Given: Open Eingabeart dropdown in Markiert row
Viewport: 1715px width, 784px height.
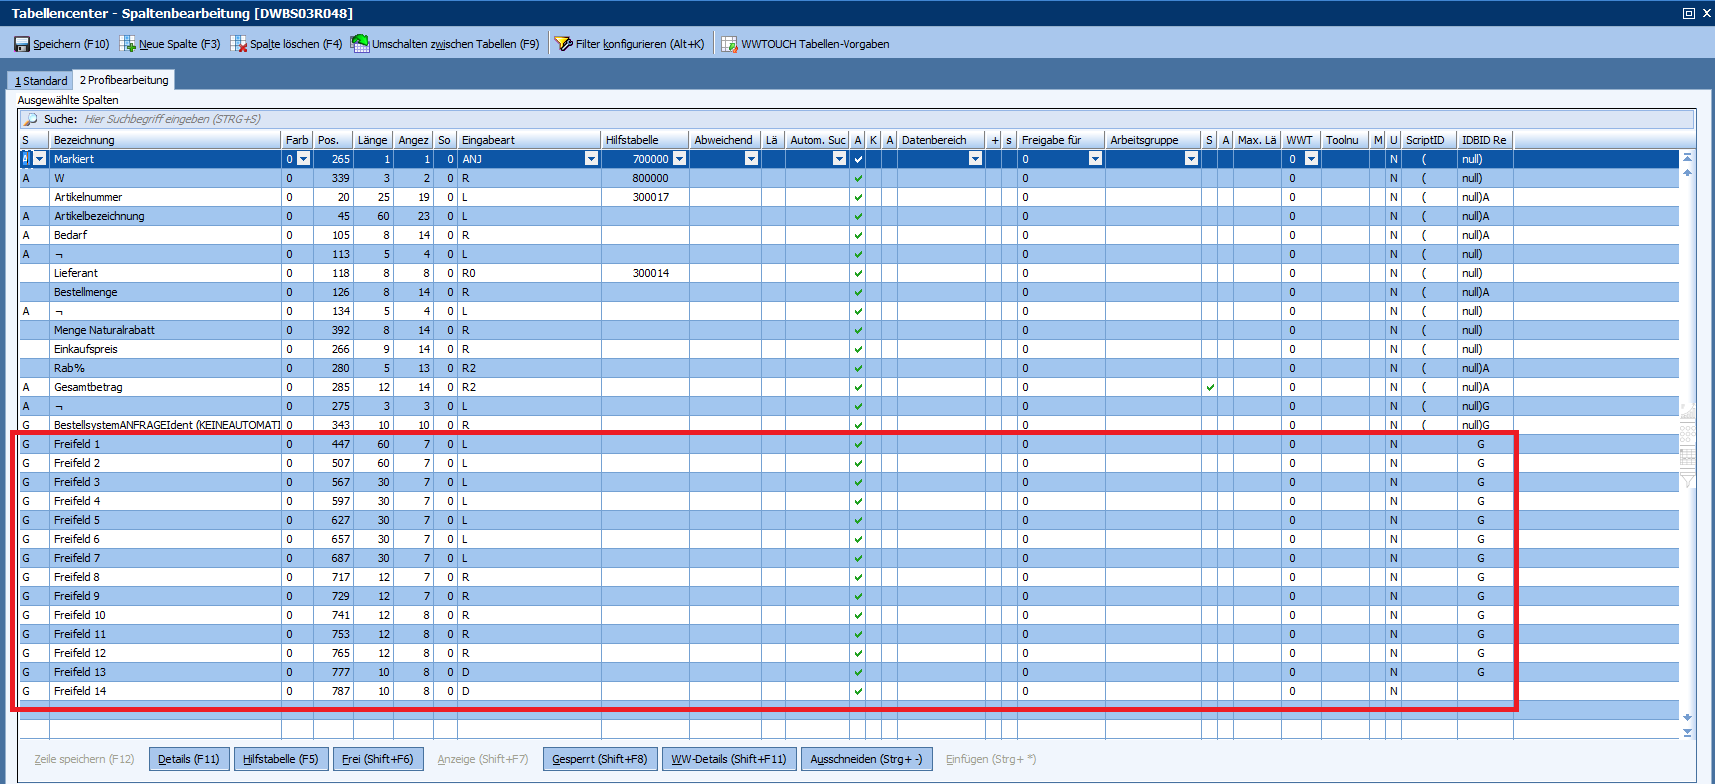Looking at the screenshot, I should 591,159.
